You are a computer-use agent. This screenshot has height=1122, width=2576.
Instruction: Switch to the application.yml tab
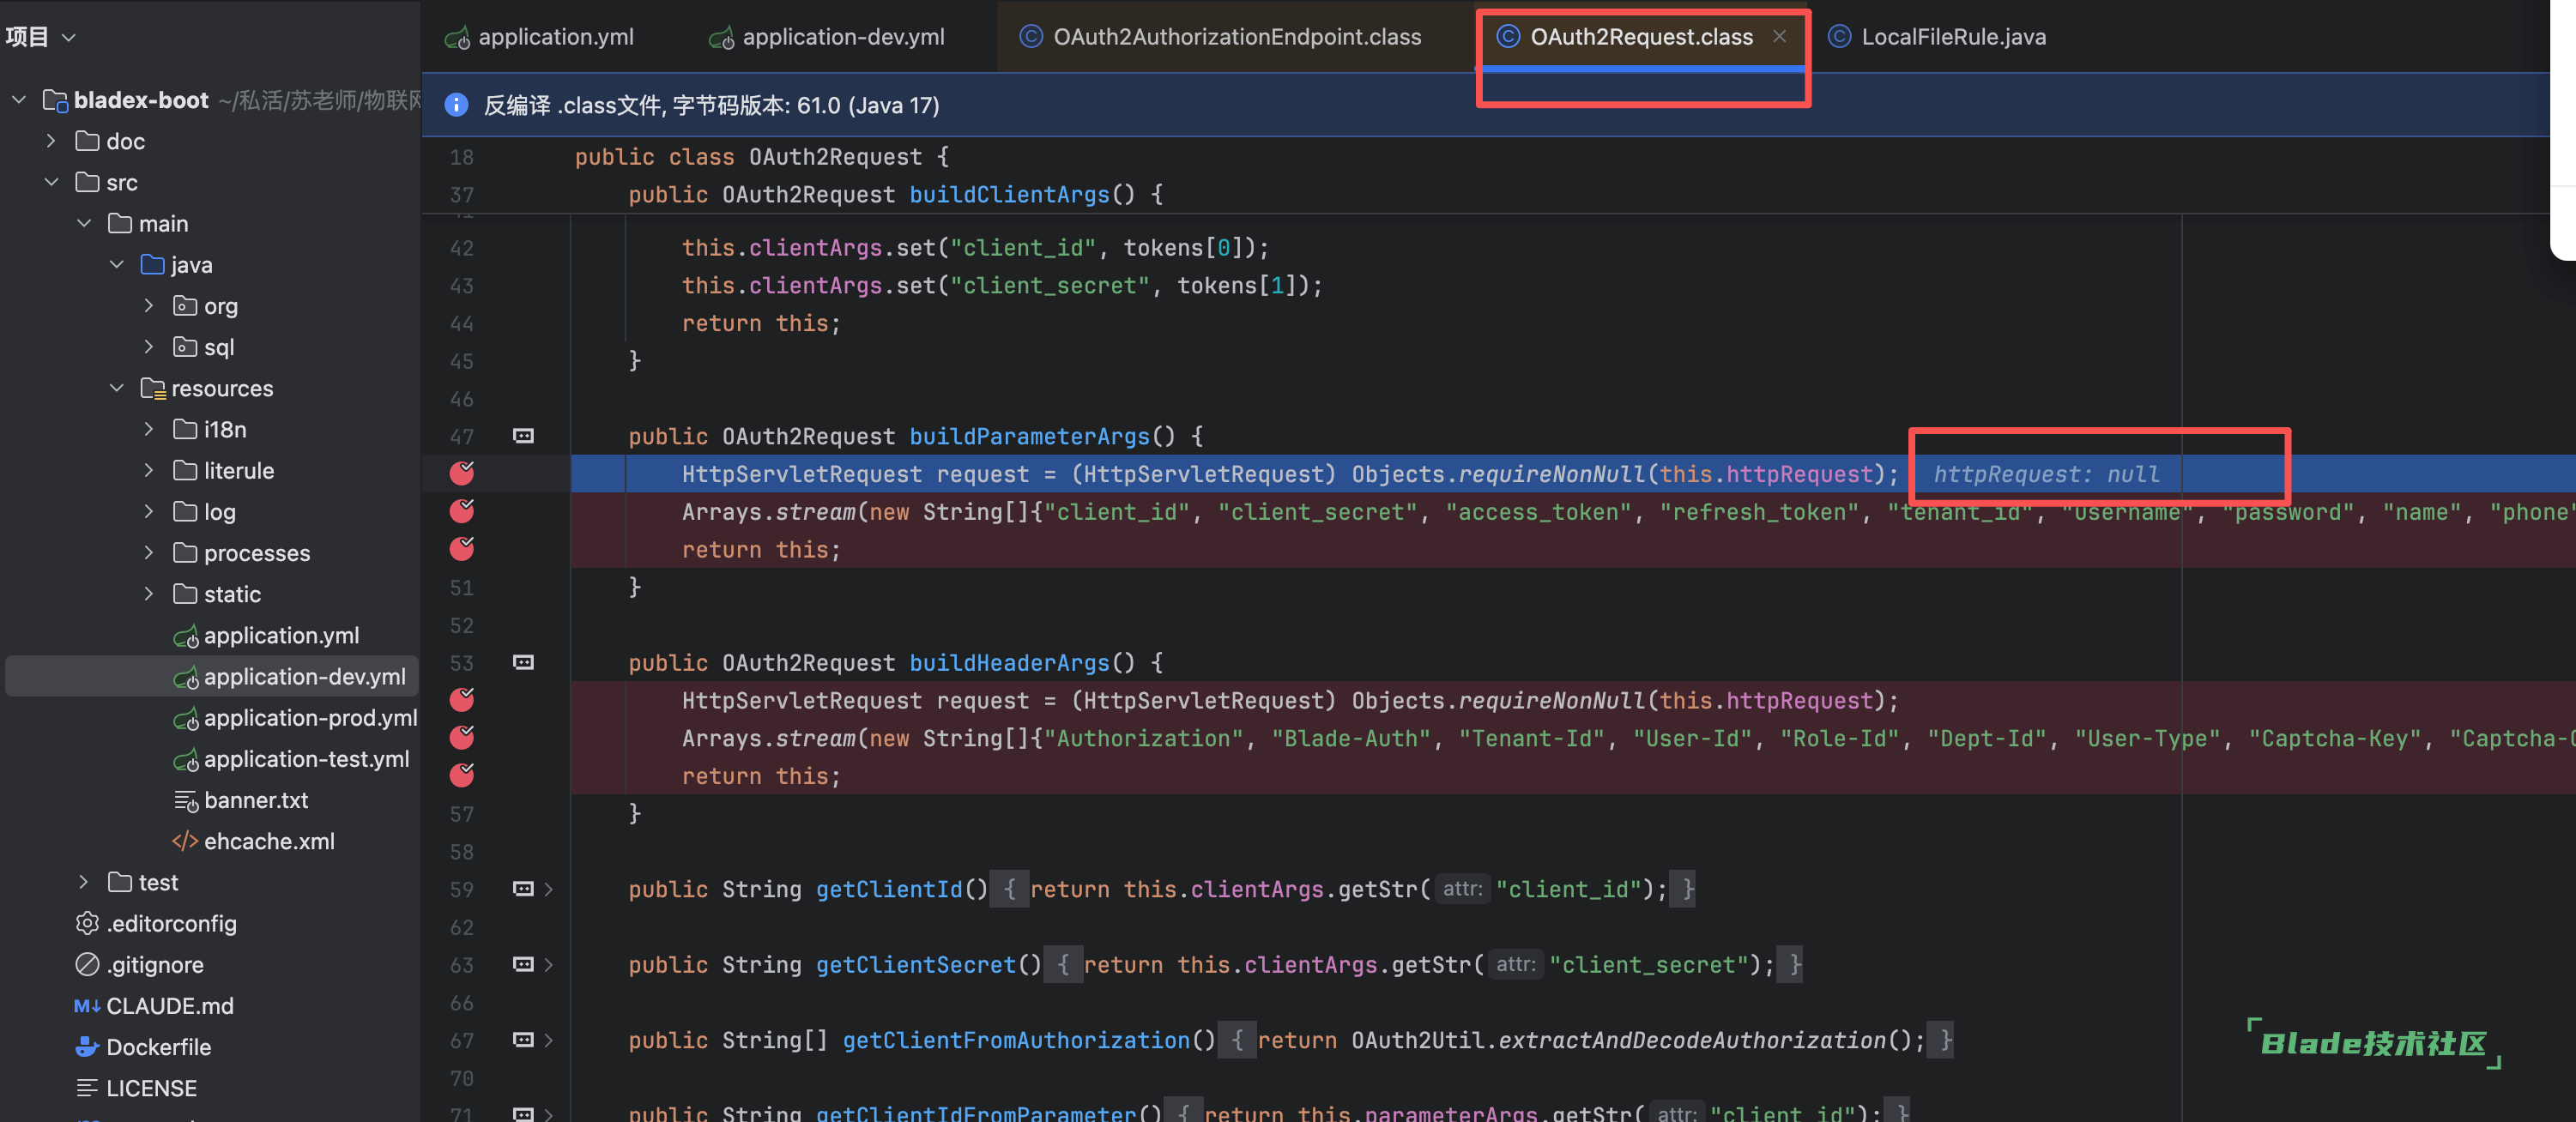[x=540, y=37]
